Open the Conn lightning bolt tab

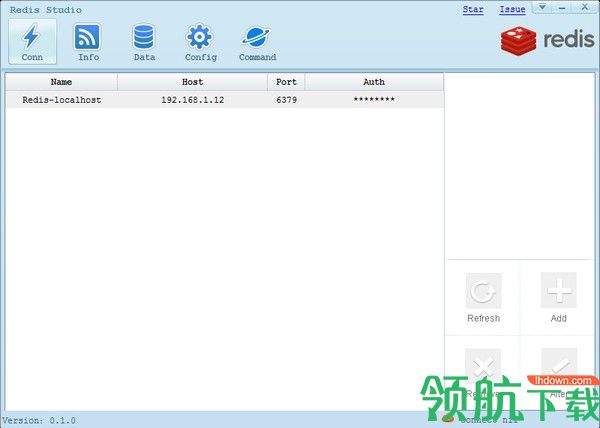pyautogui.click(x=33, y=42)
